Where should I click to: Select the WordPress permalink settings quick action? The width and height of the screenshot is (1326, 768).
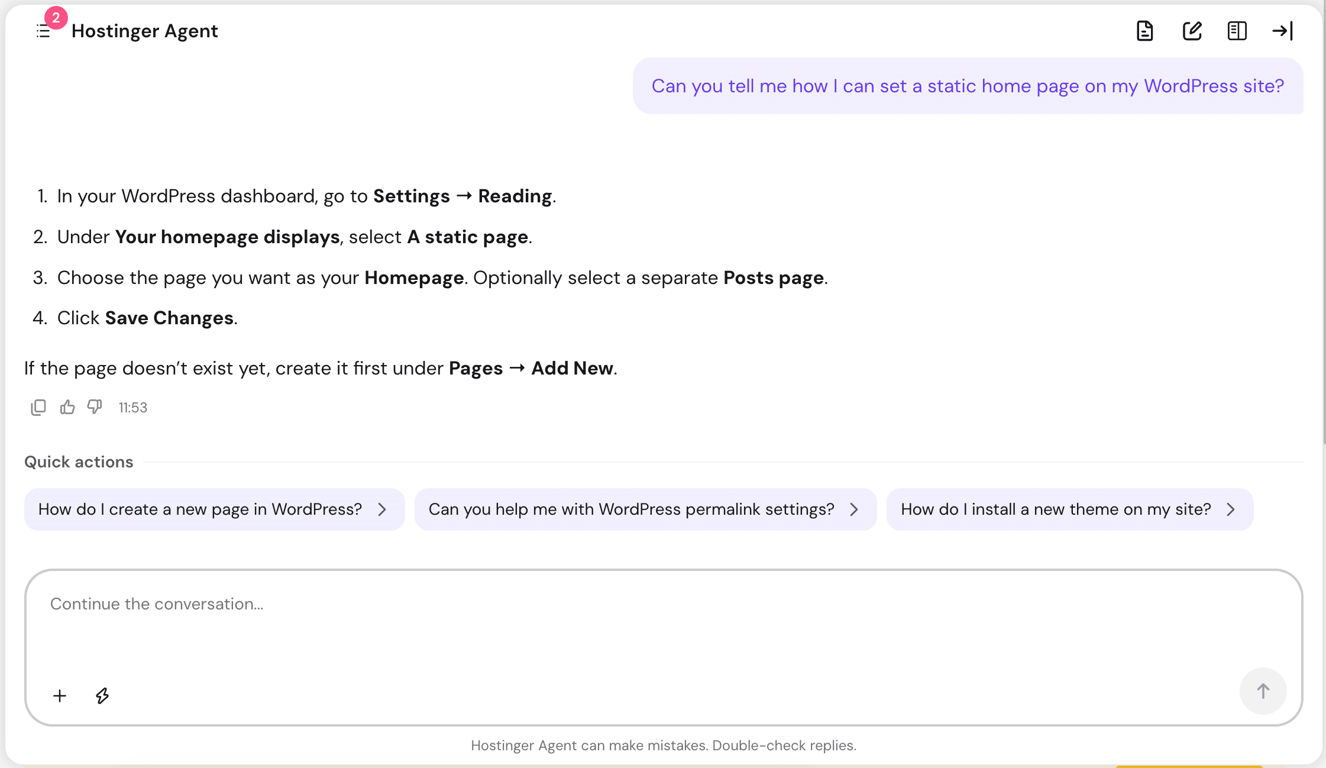(645, 509)
